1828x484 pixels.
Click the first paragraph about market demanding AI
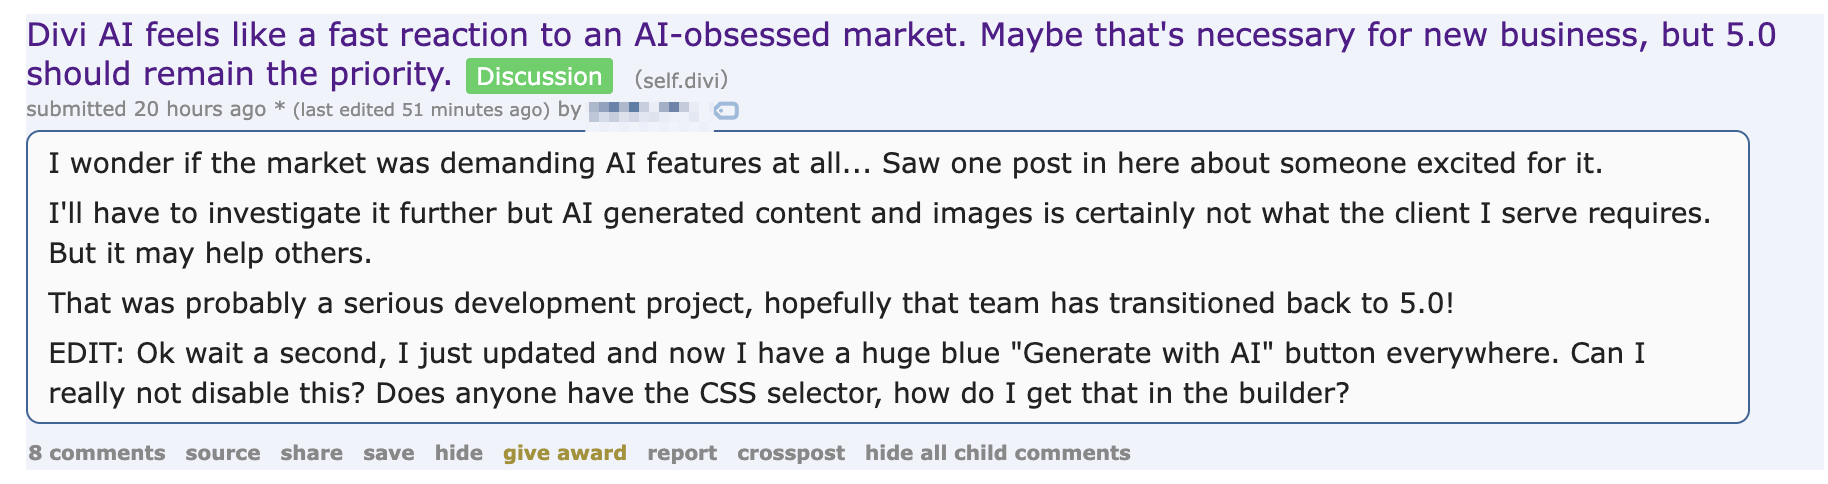(825, 163)
